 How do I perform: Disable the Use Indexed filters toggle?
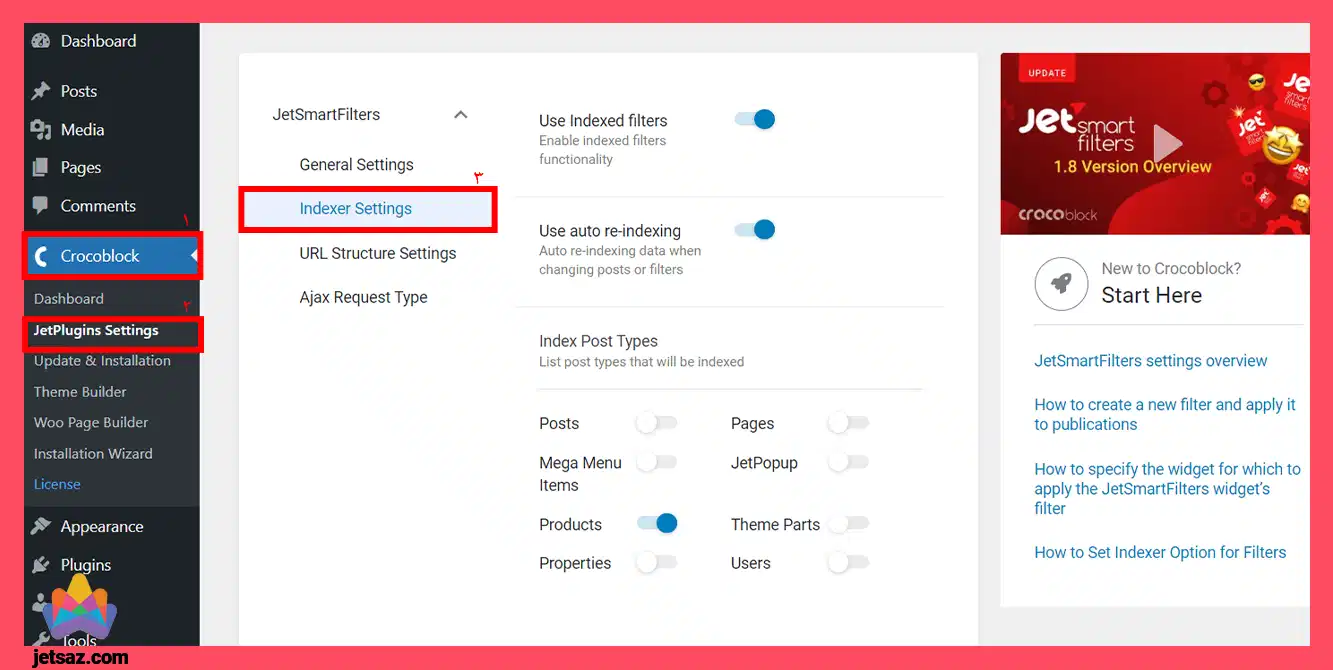point(755,119)
